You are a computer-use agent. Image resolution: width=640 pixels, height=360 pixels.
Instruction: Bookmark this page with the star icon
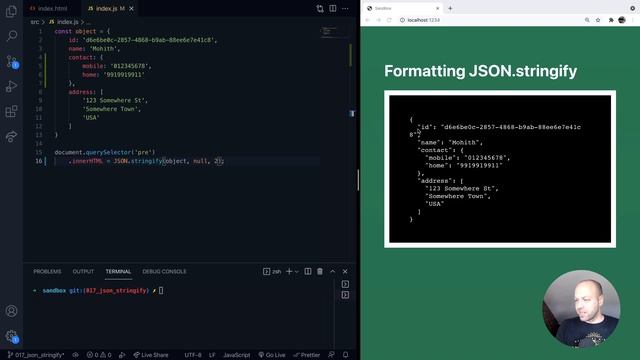pos(598,20)
